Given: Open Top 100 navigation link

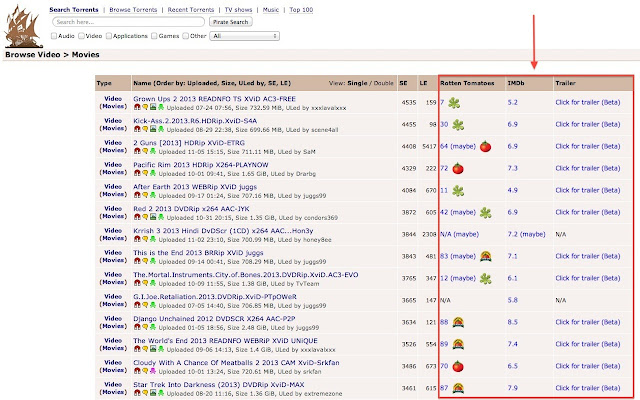Looking at the screenshot, I should (x=301, y=10).
